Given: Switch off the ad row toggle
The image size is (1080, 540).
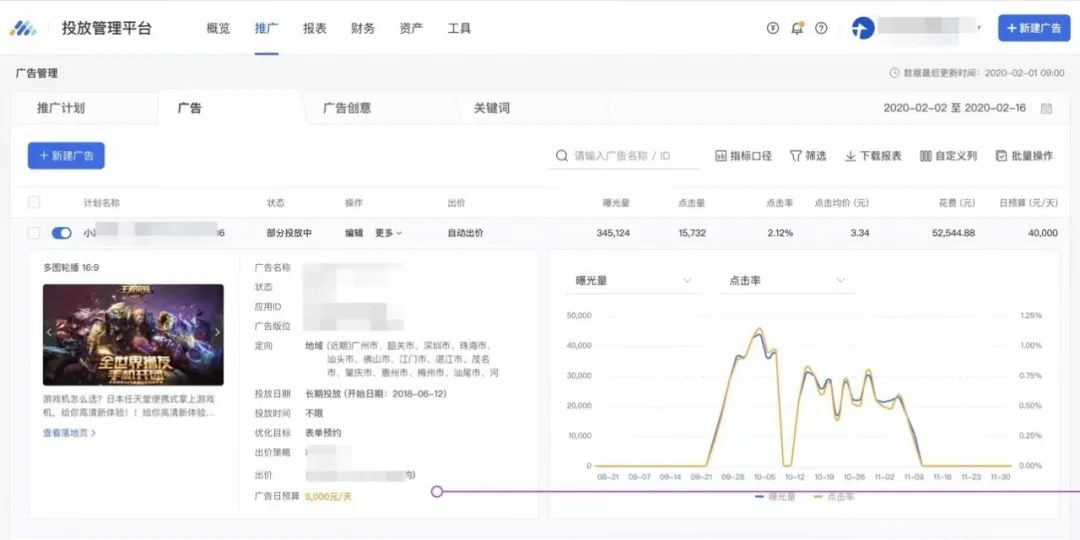Looking at the screenshot, I should [61, 233].
